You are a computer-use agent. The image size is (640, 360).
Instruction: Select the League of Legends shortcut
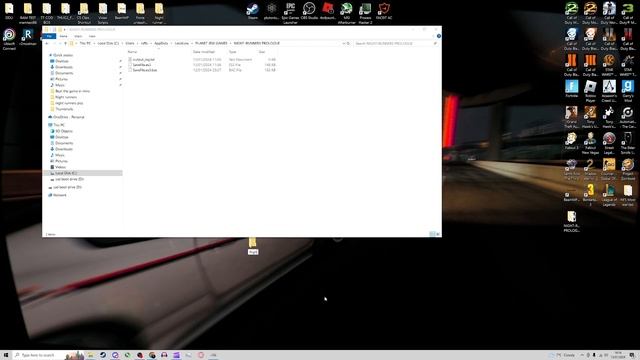point(609,195)
